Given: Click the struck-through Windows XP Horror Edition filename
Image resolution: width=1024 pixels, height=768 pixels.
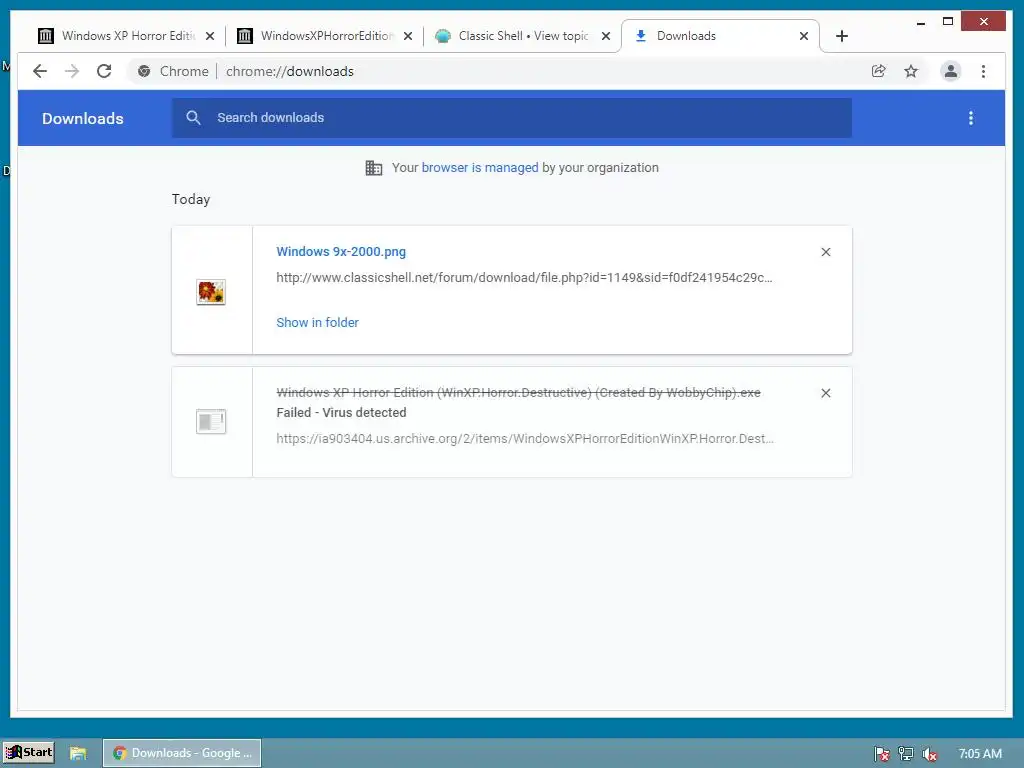Looking at the screenshot, I should tap(519, 392).
